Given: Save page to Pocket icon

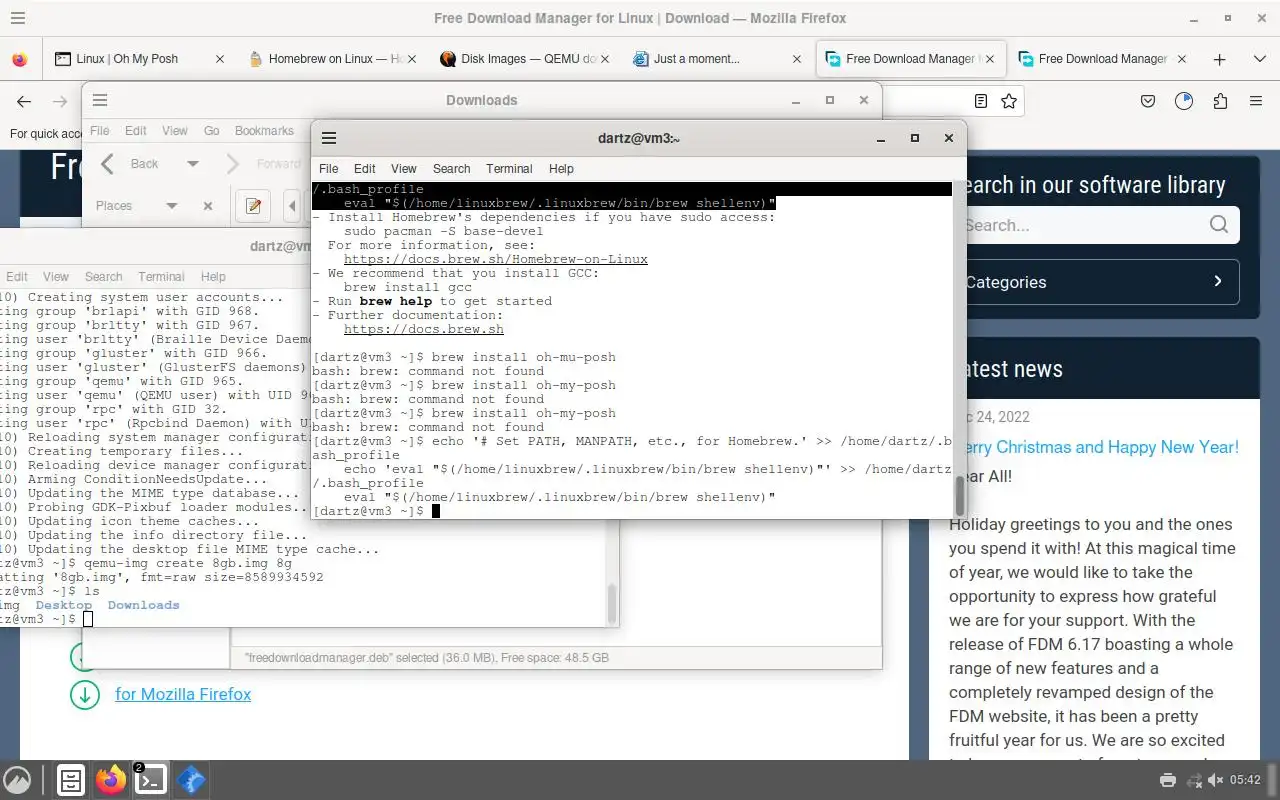Looking at the screenshot, I should (x=1149, y=101).
